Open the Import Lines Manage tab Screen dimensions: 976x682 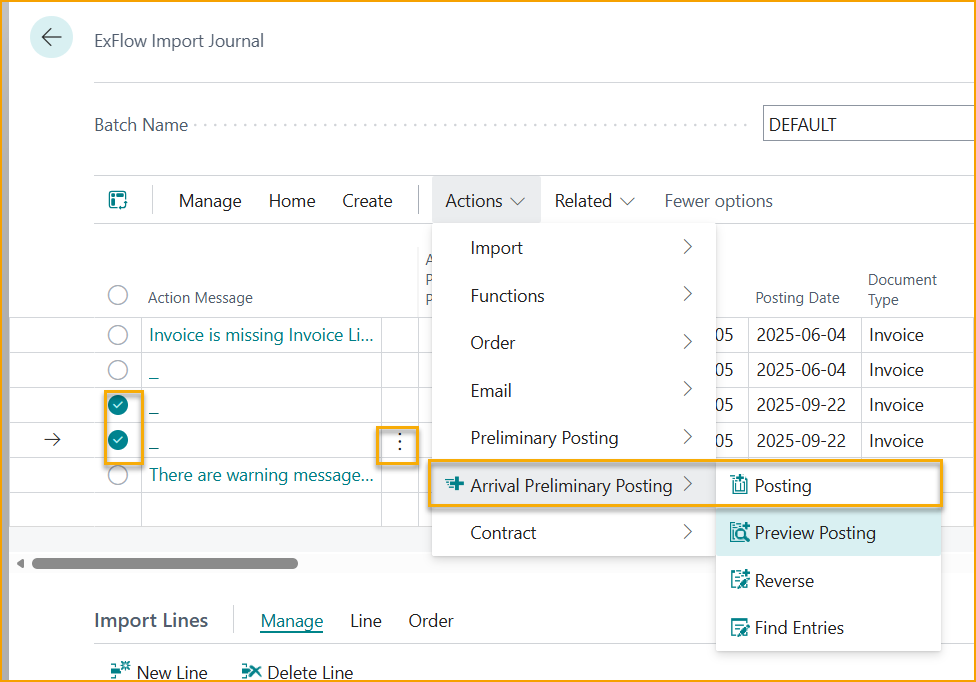291,620
